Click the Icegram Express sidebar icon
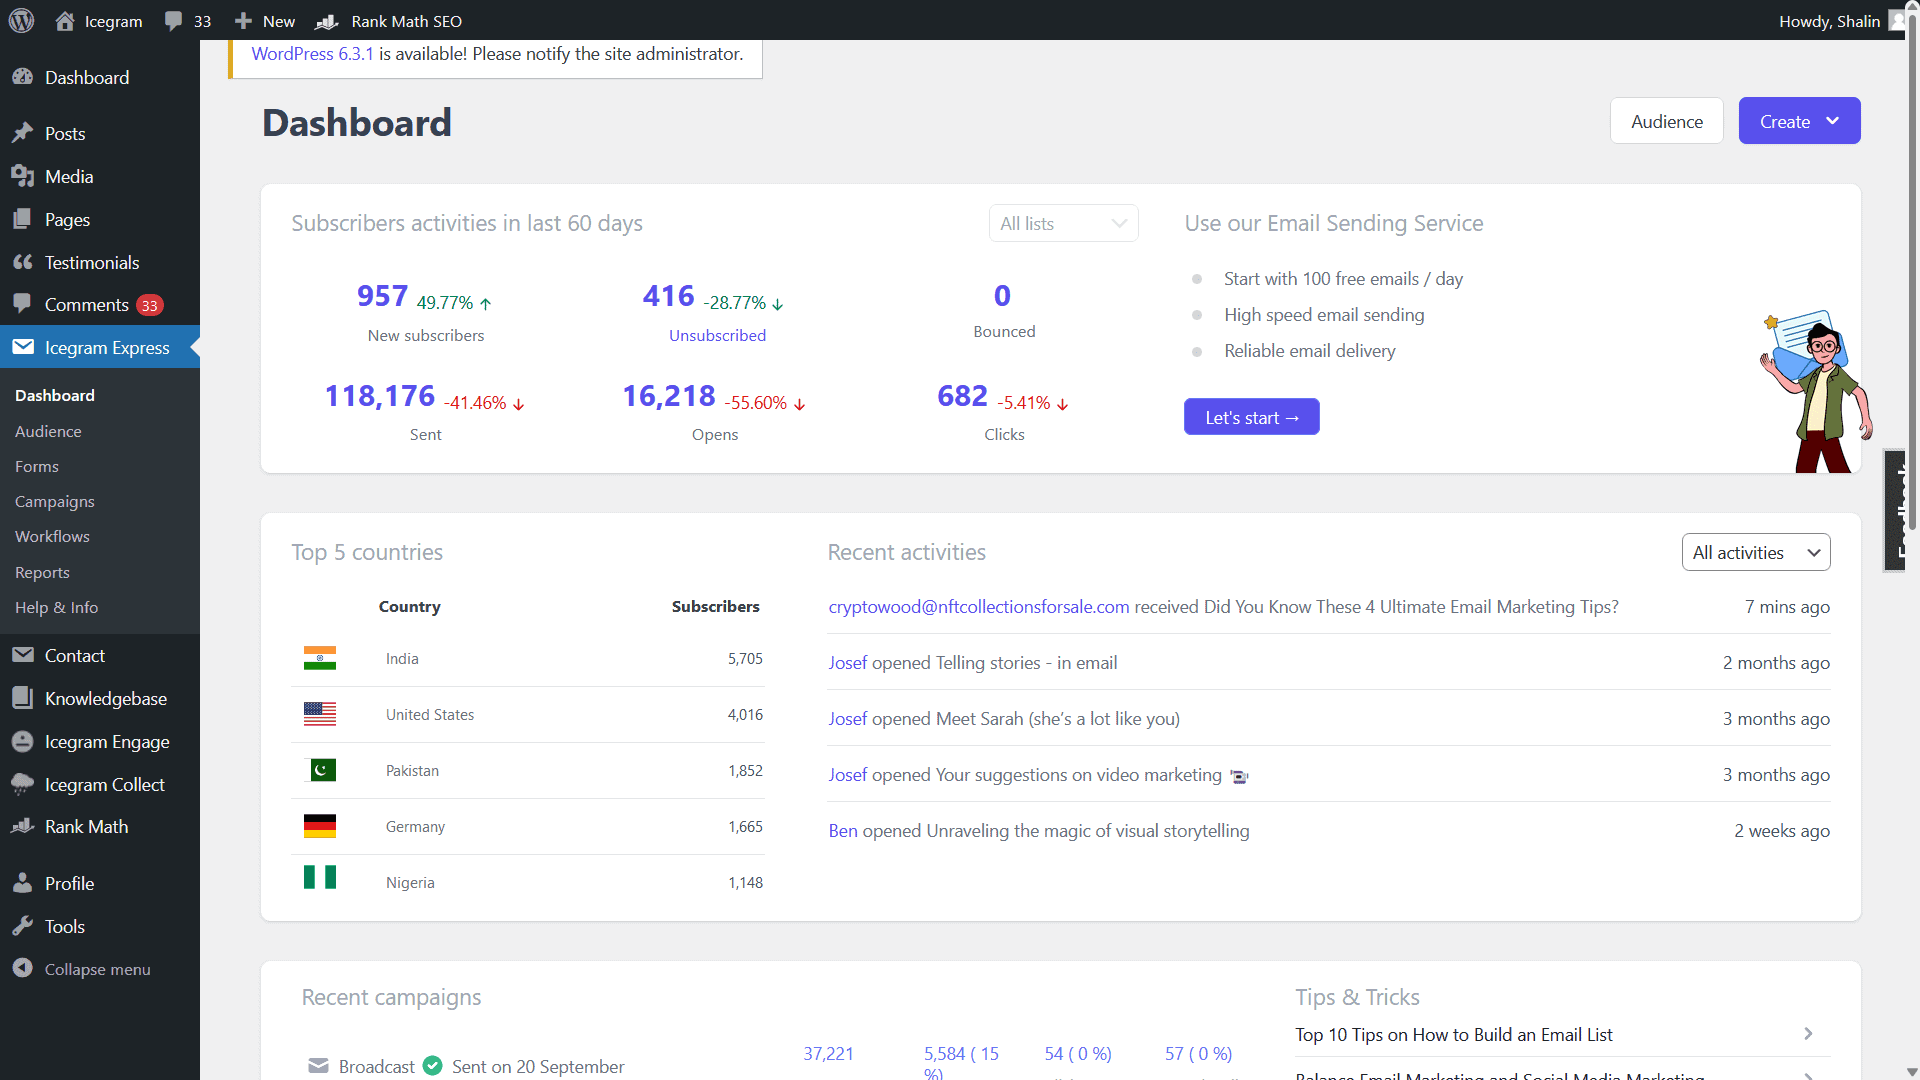Screen dimensions: 1920x1080 (22, 347)
